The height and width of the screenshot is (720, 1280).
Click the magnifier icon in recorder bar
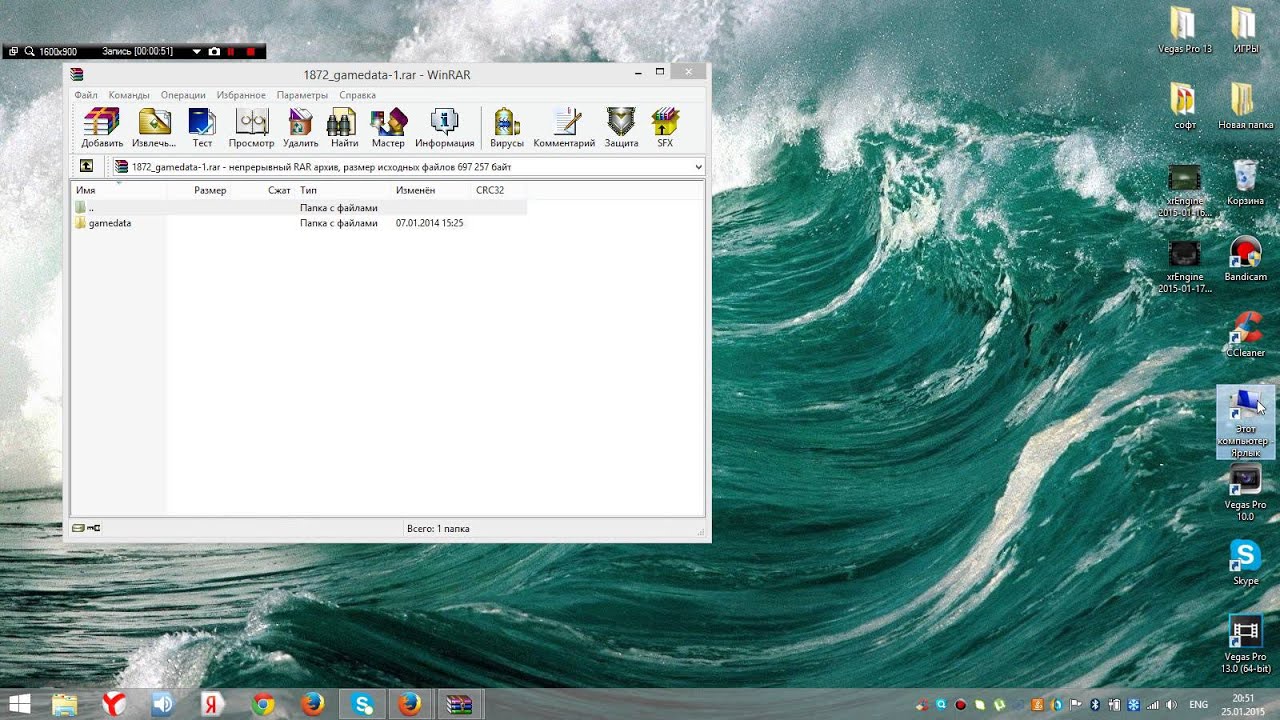(x=29, y=51)
